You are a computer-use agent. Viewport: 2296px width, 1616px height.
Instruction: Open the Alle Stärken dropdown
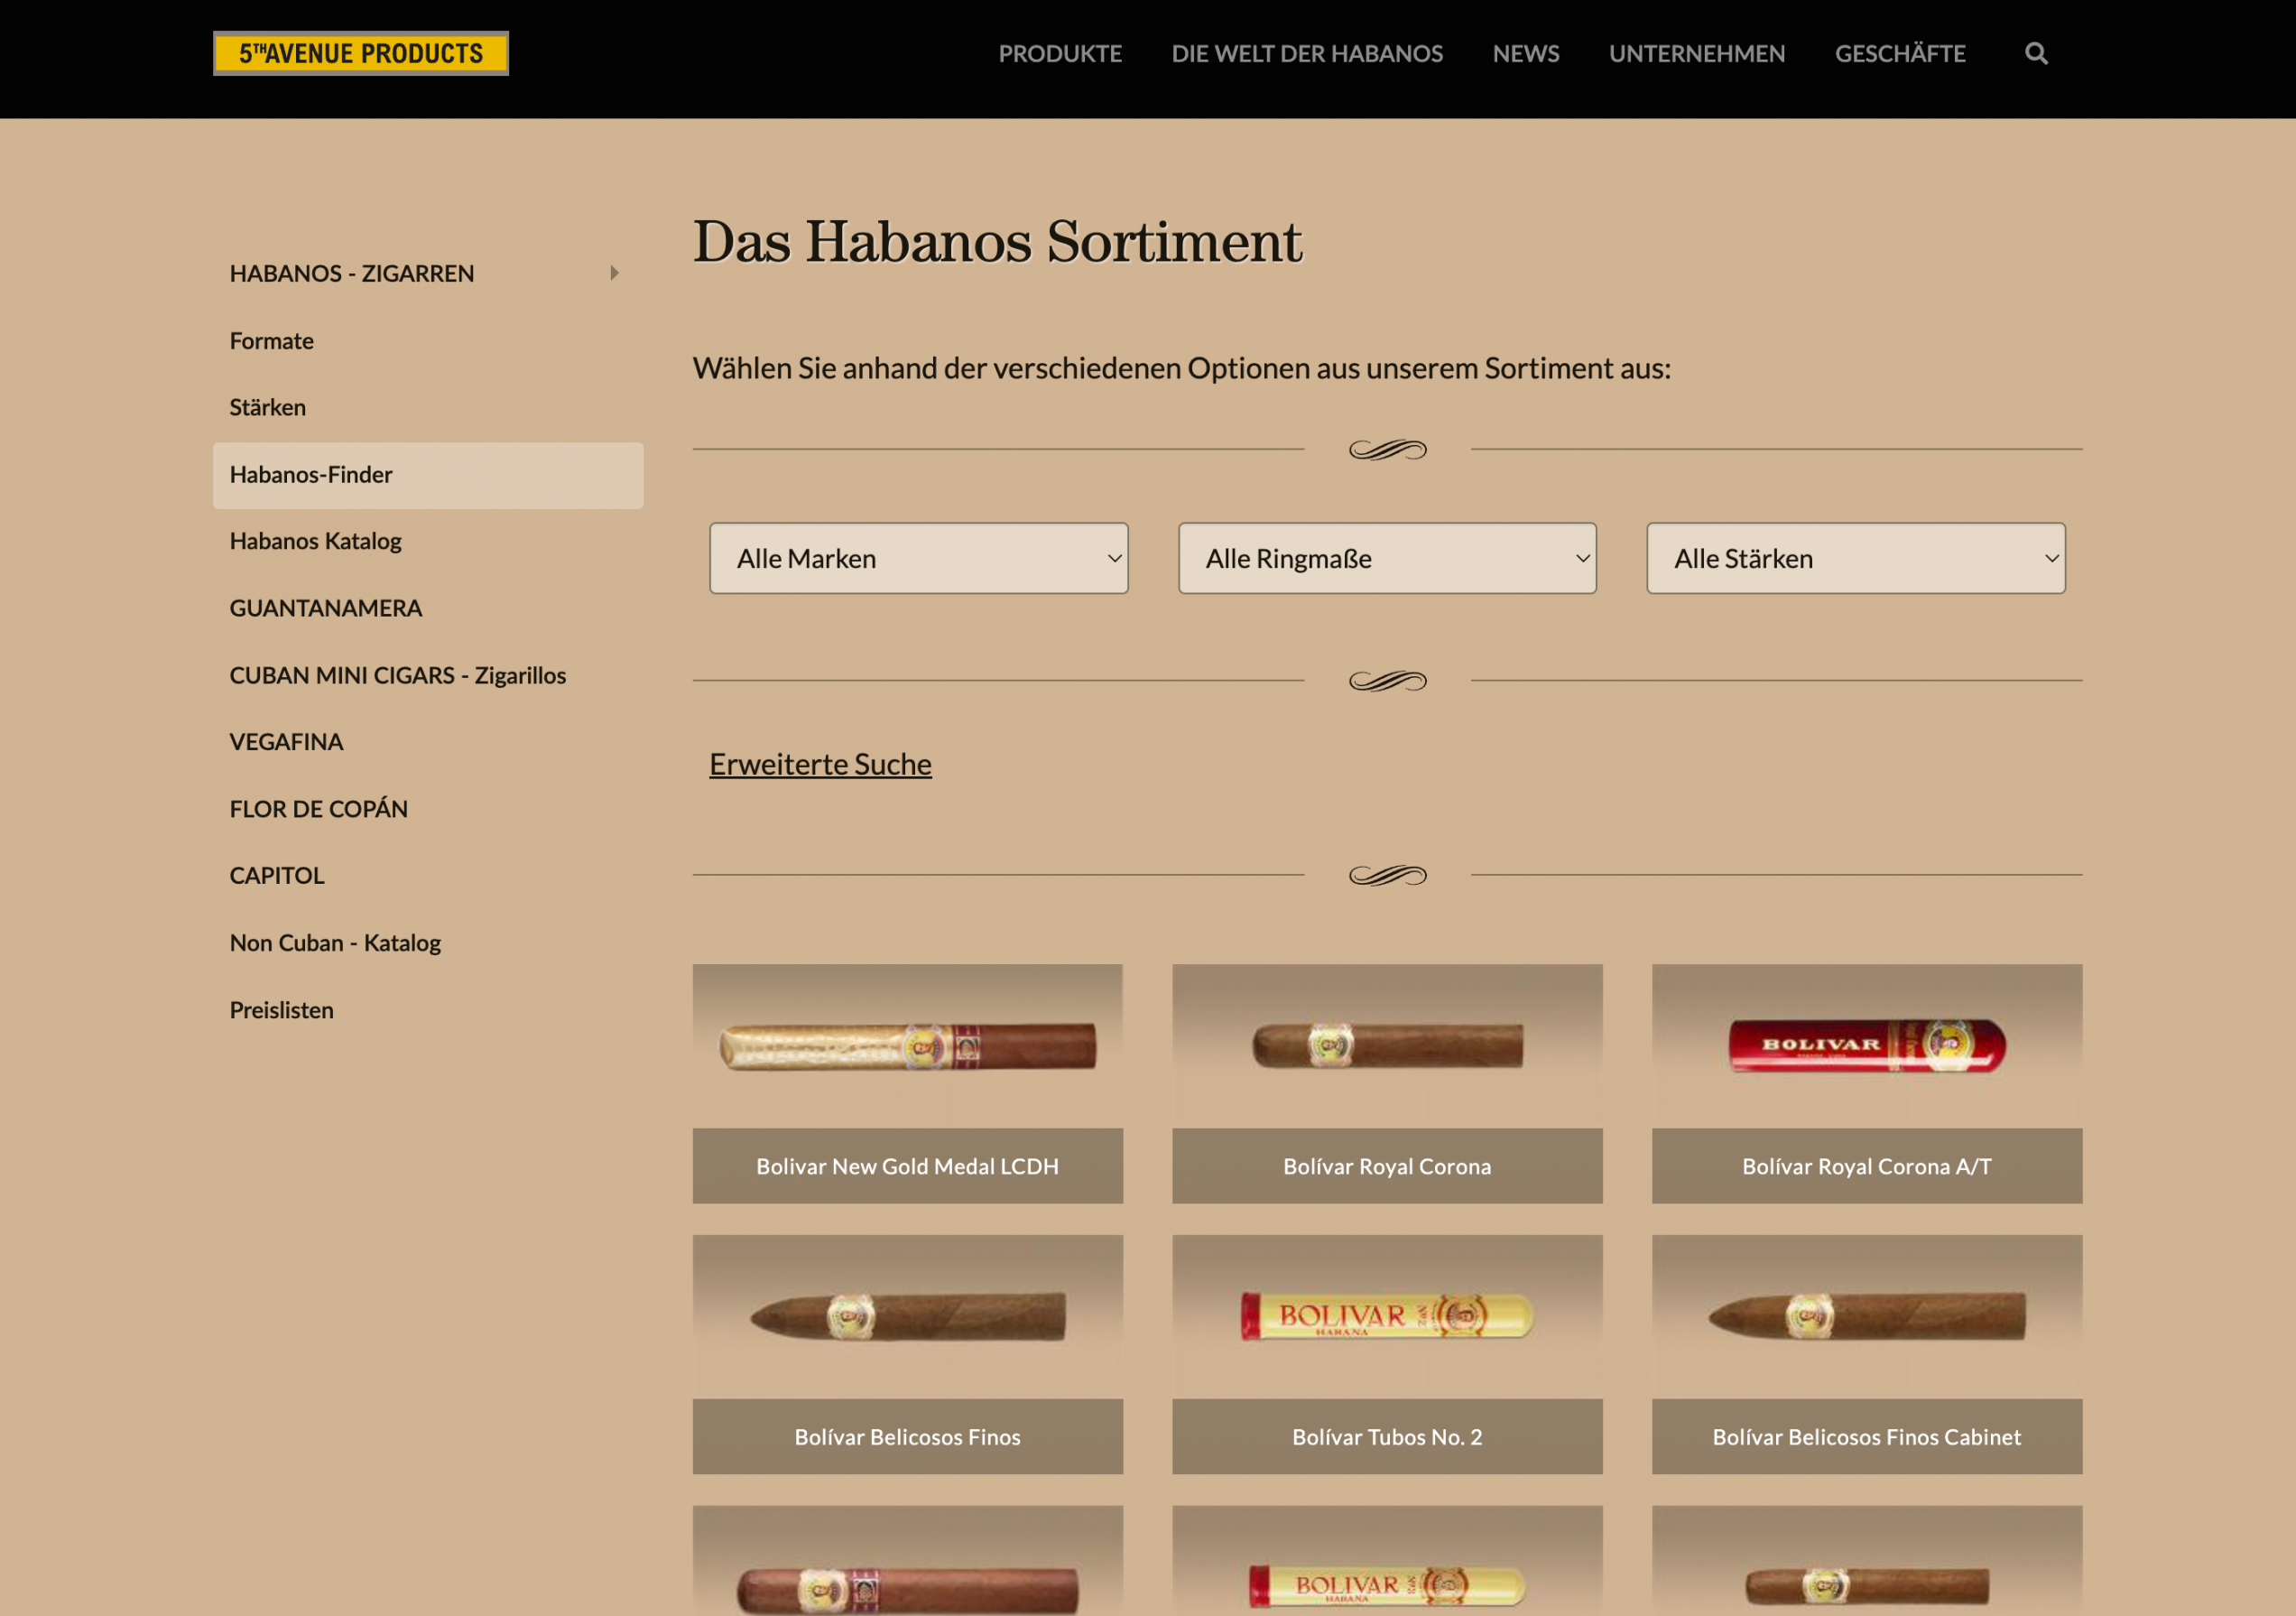(1855, 558)
